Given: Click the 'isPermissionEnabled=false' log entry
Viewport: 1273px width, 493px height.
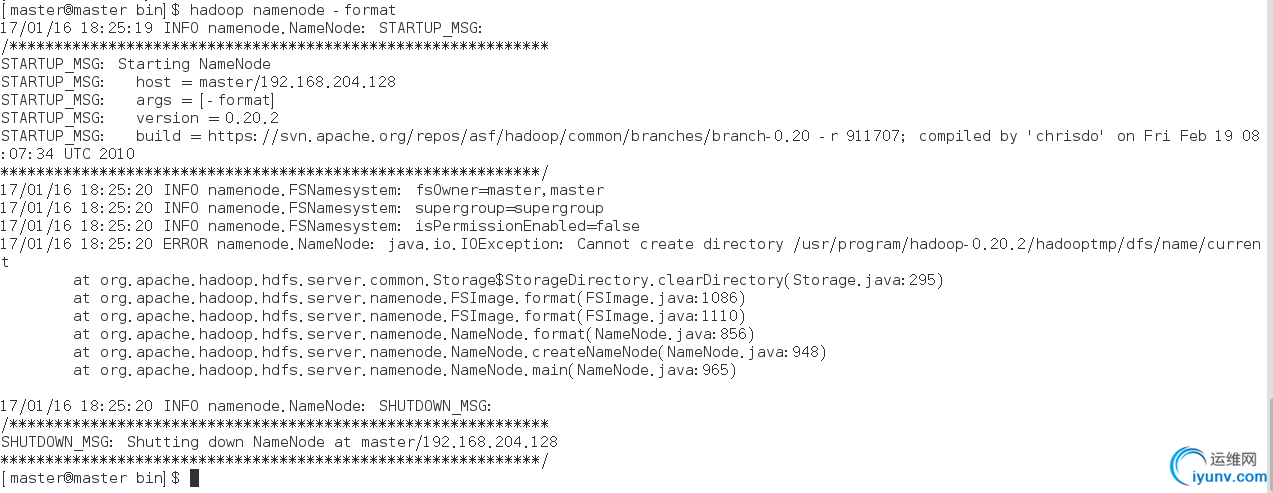Looking at the screenshot, I should [x=528, y=226].
